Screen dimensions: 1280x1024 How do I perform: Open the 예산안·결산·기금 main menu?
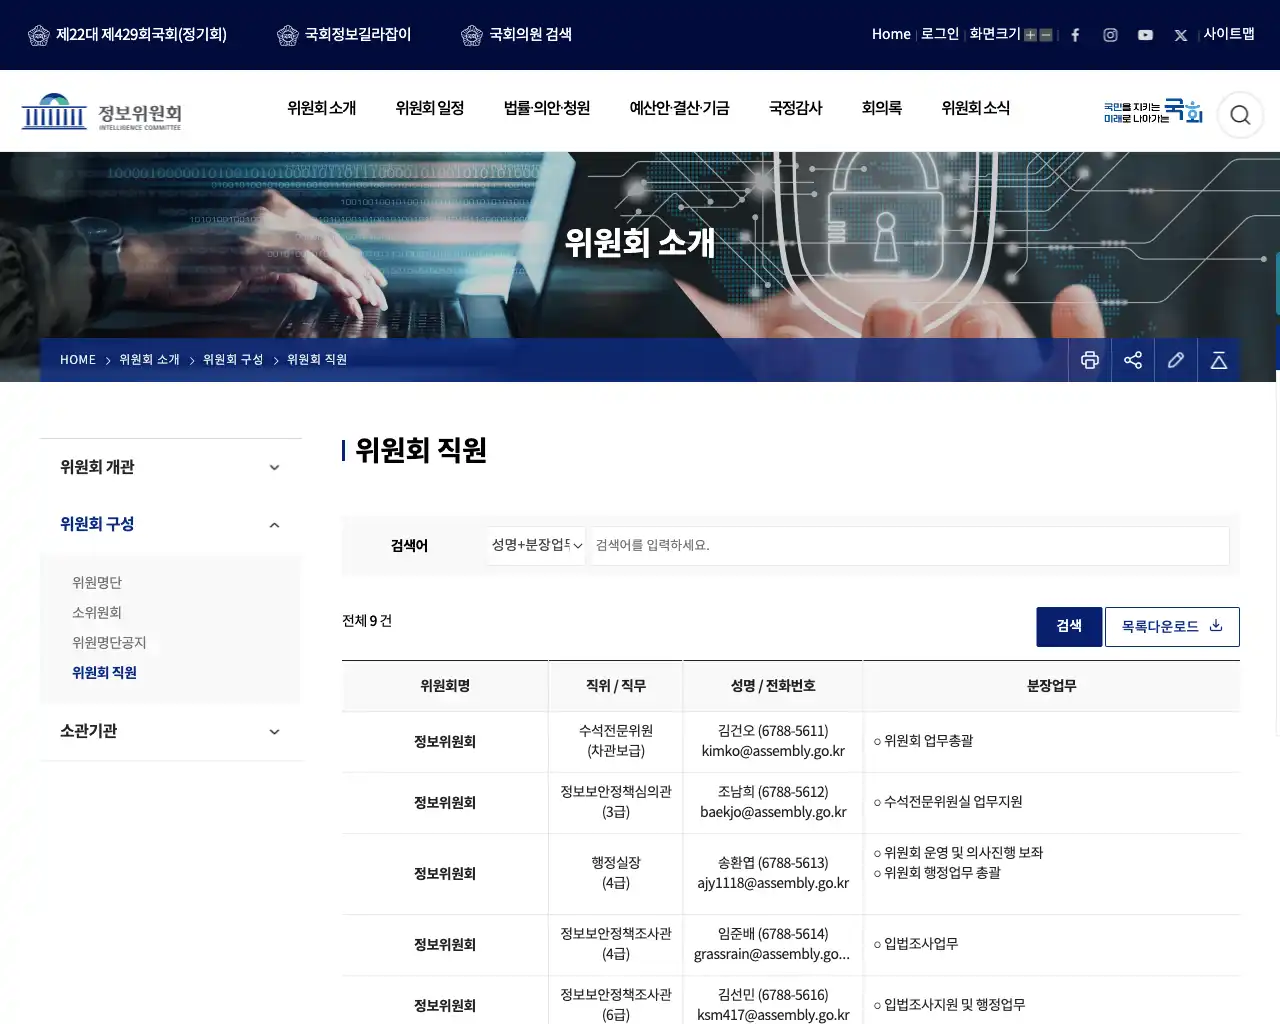coord(679,108)
